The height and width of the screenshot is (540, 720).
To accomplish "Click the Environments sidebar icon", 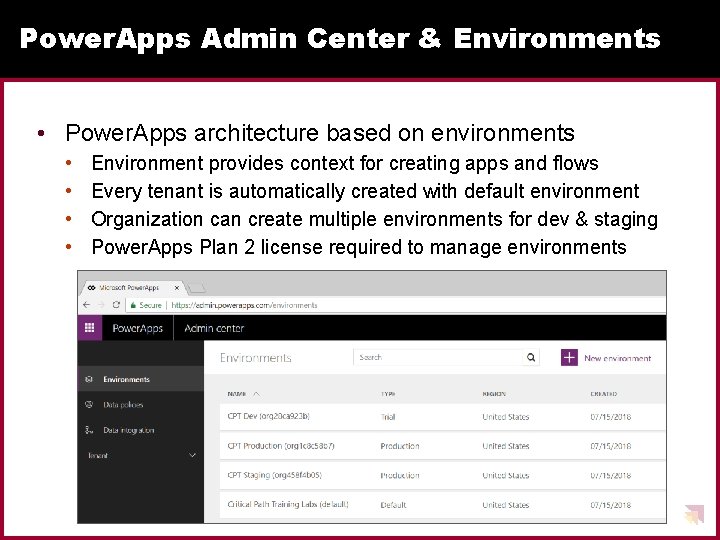I will pos(89,379).
